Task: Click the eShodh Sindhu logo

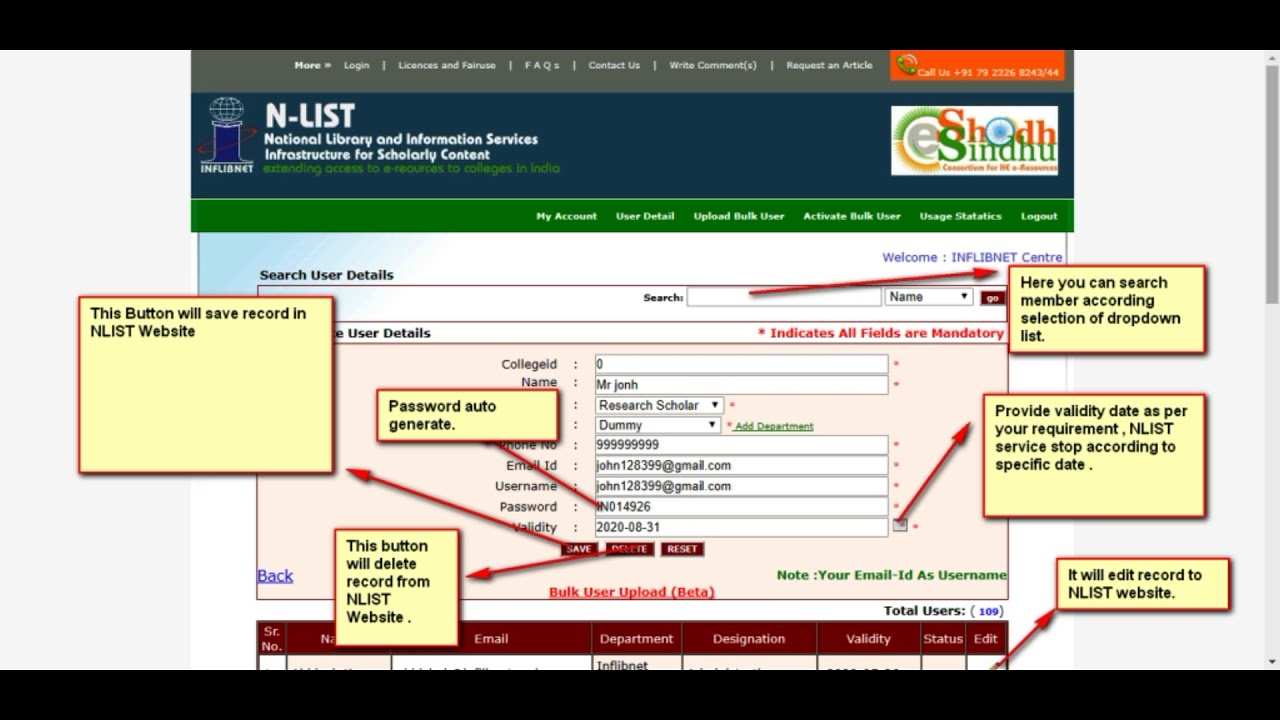Action: [x=974, y=140]
